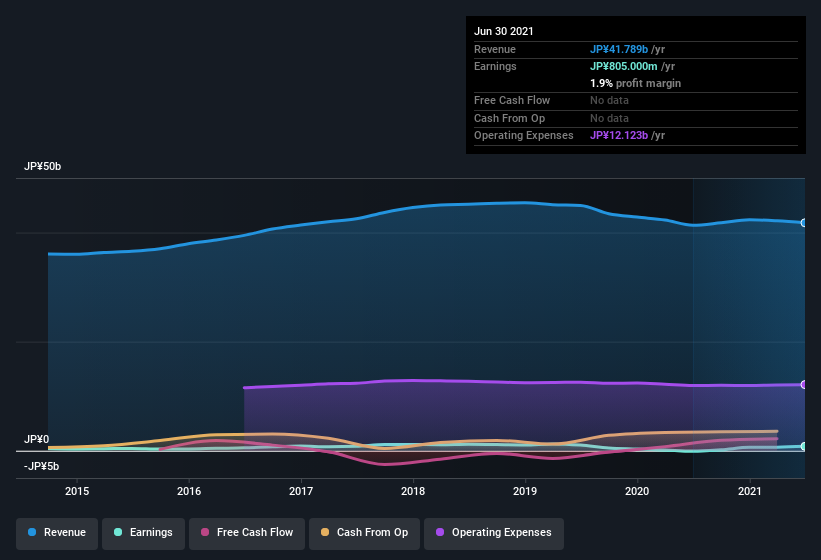
Task: Toggle the Operating Expenses legend button
Action: tap(493, 533)
